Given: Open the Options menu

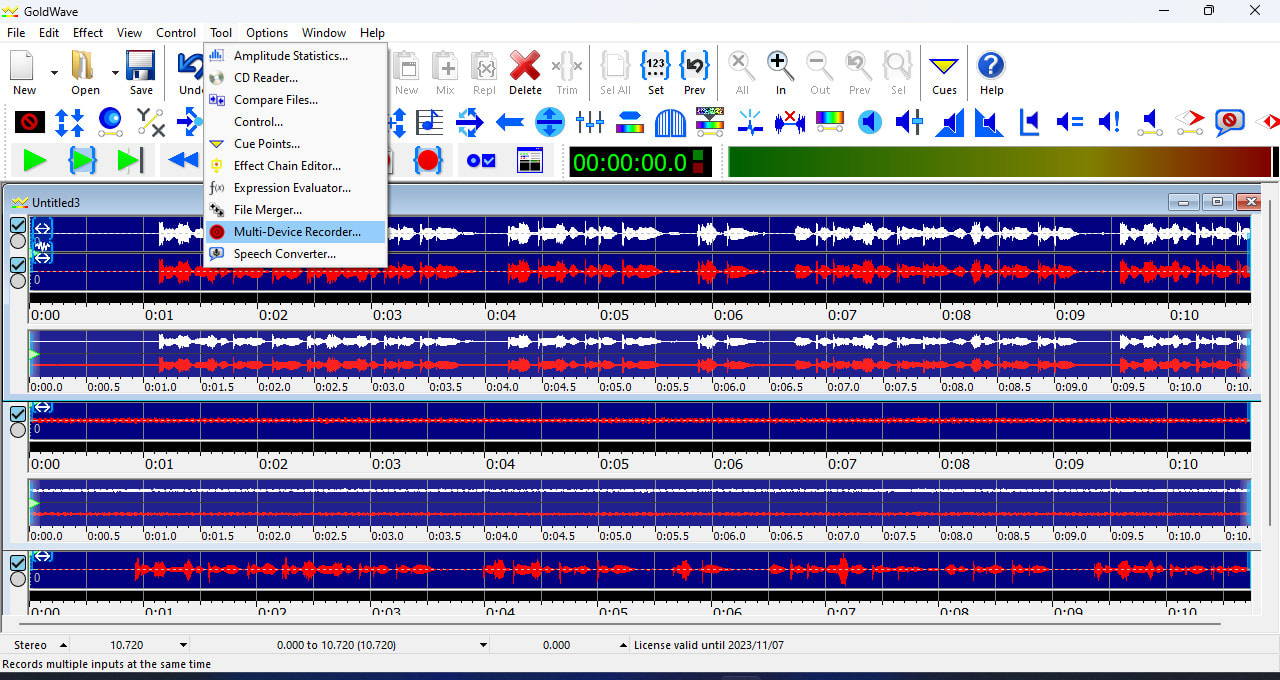Looking at the screenshot, I should pos(267,33).
